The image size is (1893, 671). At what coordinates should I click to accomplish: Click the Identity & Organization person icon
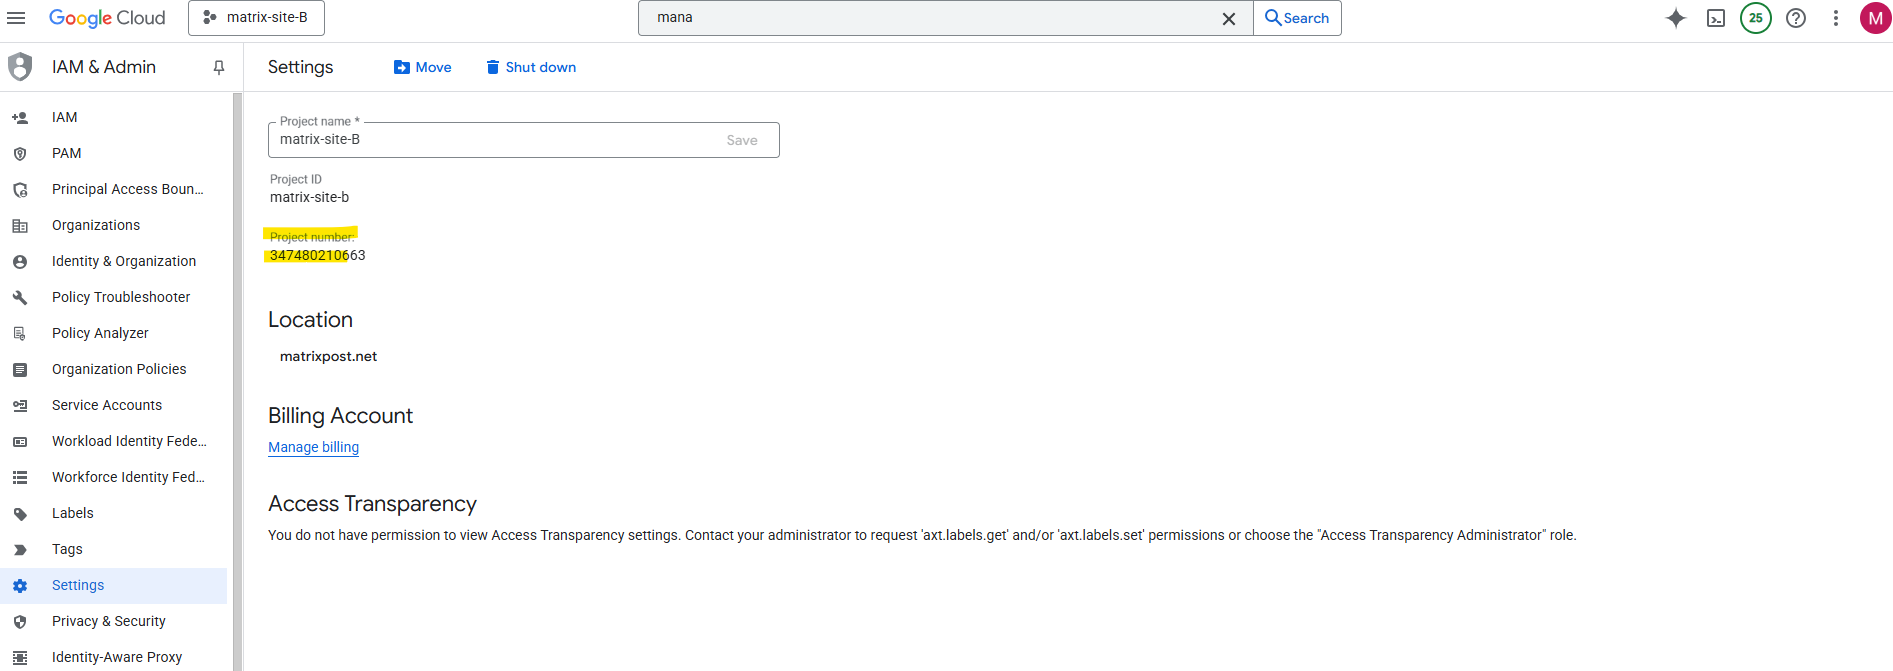click(20, 262)
